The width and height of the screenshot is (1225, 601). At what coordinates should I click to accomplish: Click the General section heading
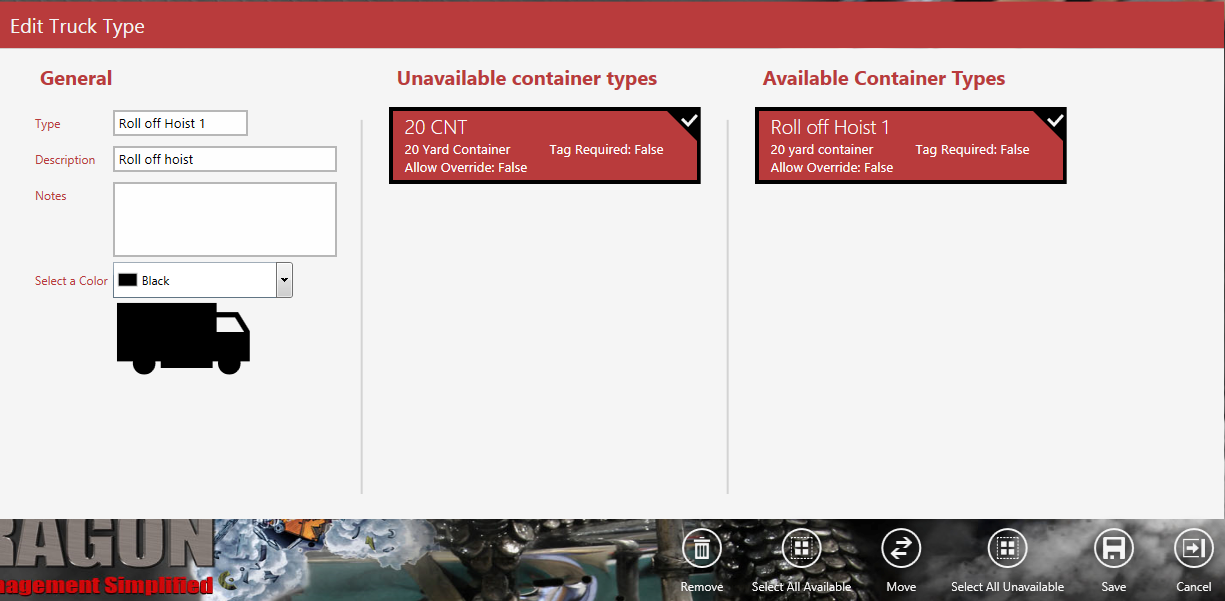(76, 78)
